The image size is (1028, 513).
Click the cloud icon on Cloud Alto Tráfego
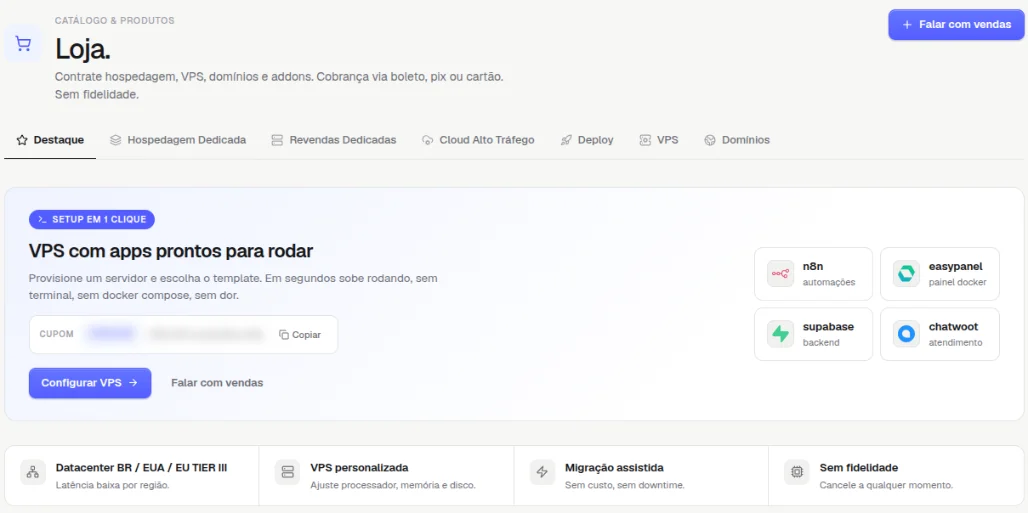pos(427,140)
